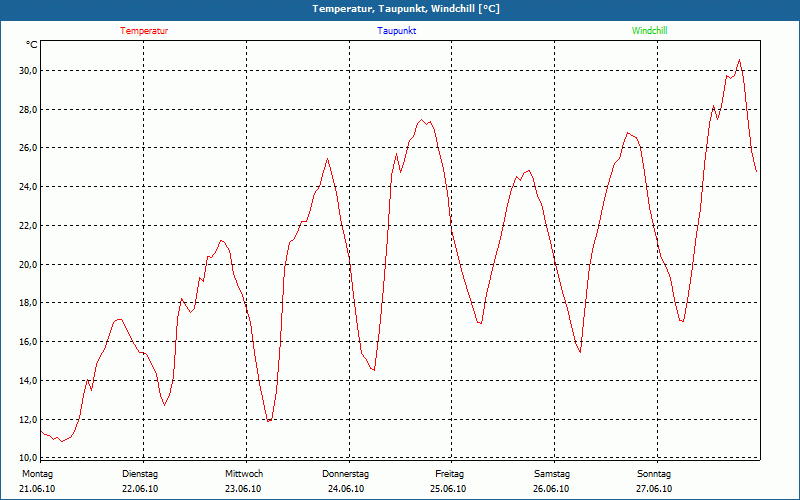Click the °C unit label on y-axis

(x=32, y=45)
